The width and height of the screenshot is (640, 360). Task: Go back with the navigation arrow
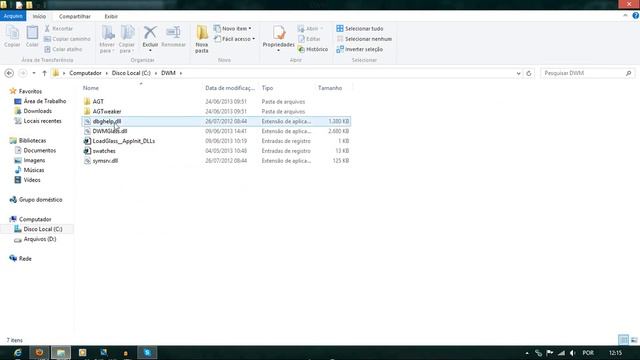pyautogui.click(x=9, y=73)
